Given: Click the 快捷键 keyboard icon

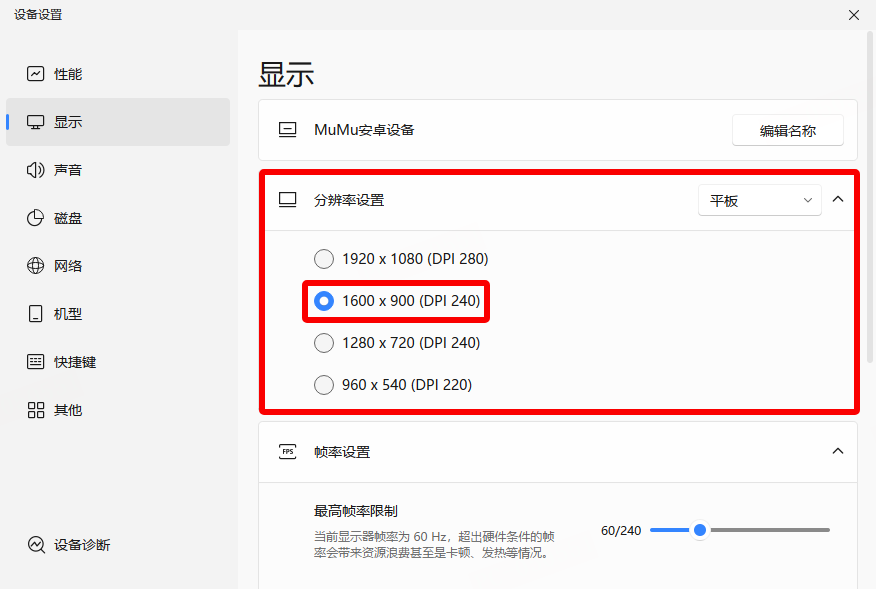Looking at the screenshot, I should point(36,362).
